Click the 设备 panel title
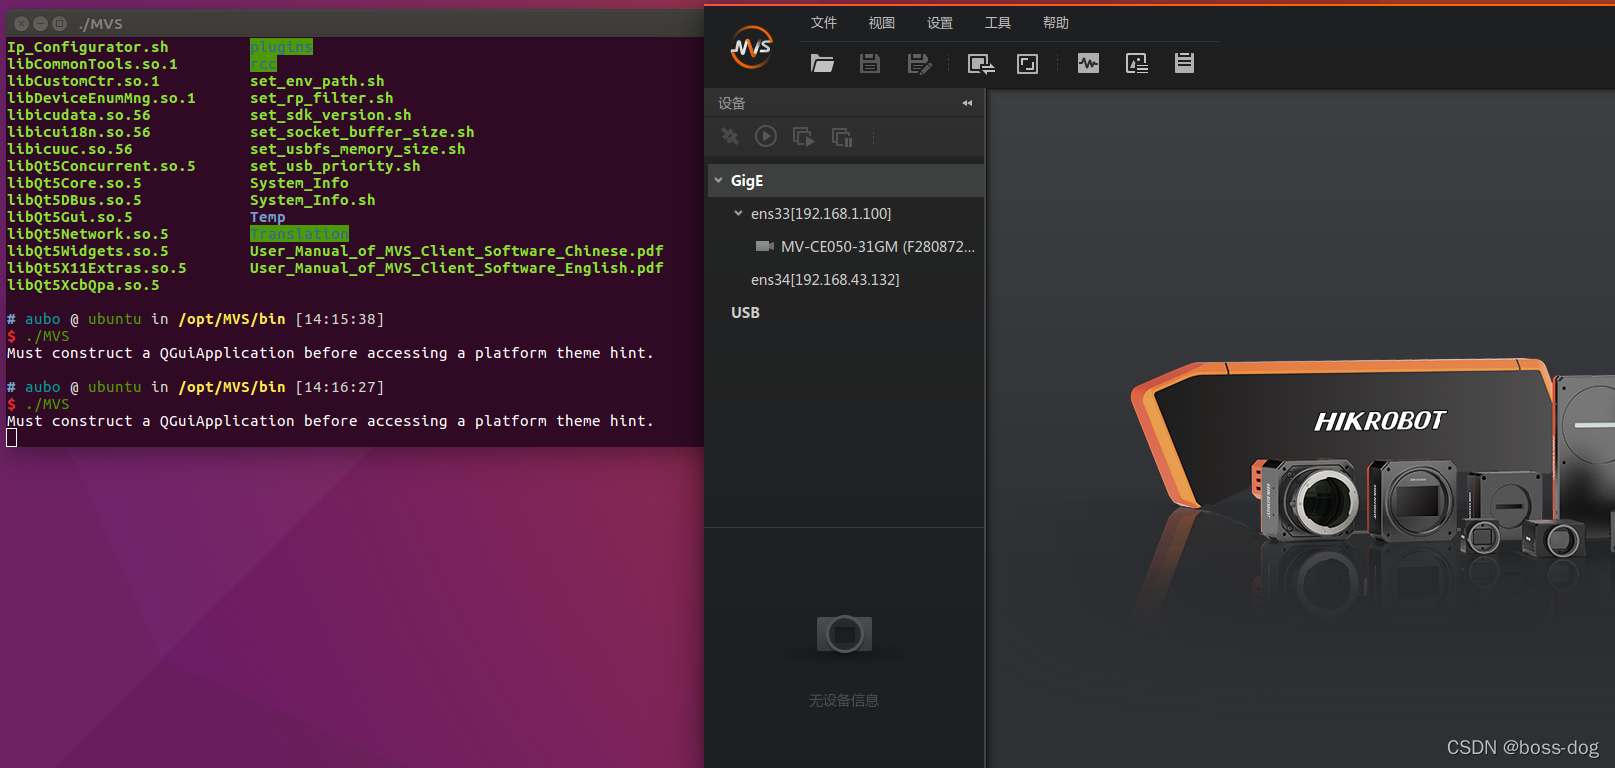This screenshot has width=1615, height=768. [x=732, y=103]
